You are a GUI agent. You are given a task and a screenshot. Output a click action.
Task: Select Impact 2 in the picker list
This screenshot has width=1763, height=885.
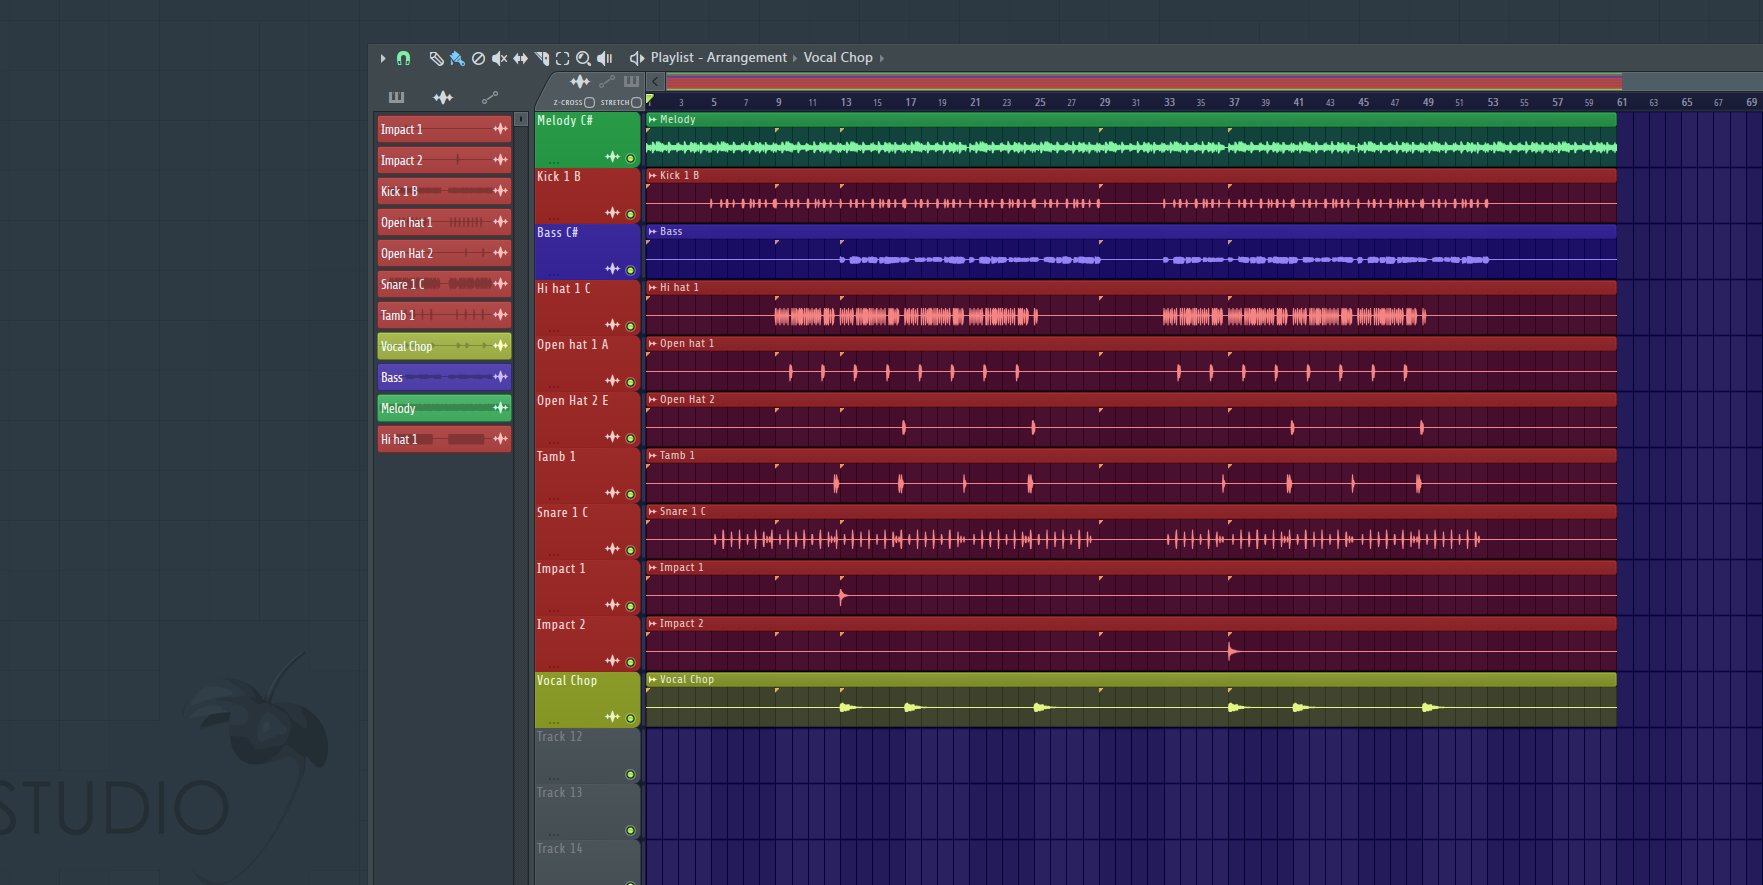tap(444, 160)
